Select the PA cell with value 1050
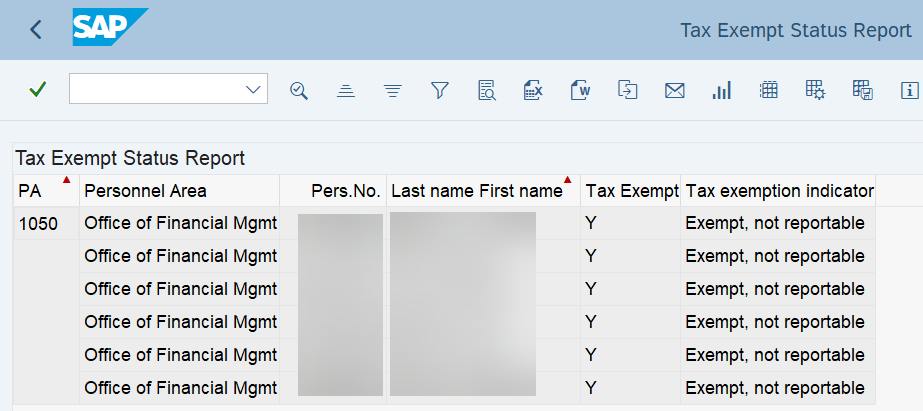The image size is (923, 411). coord(38,224)
